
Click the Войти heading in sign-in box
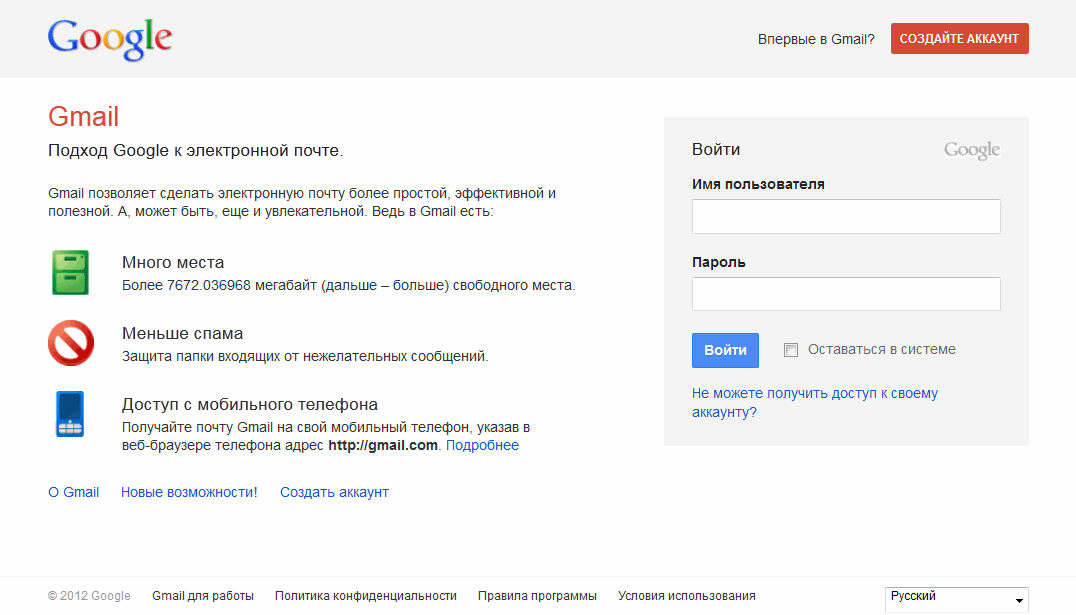coord(716,150)
